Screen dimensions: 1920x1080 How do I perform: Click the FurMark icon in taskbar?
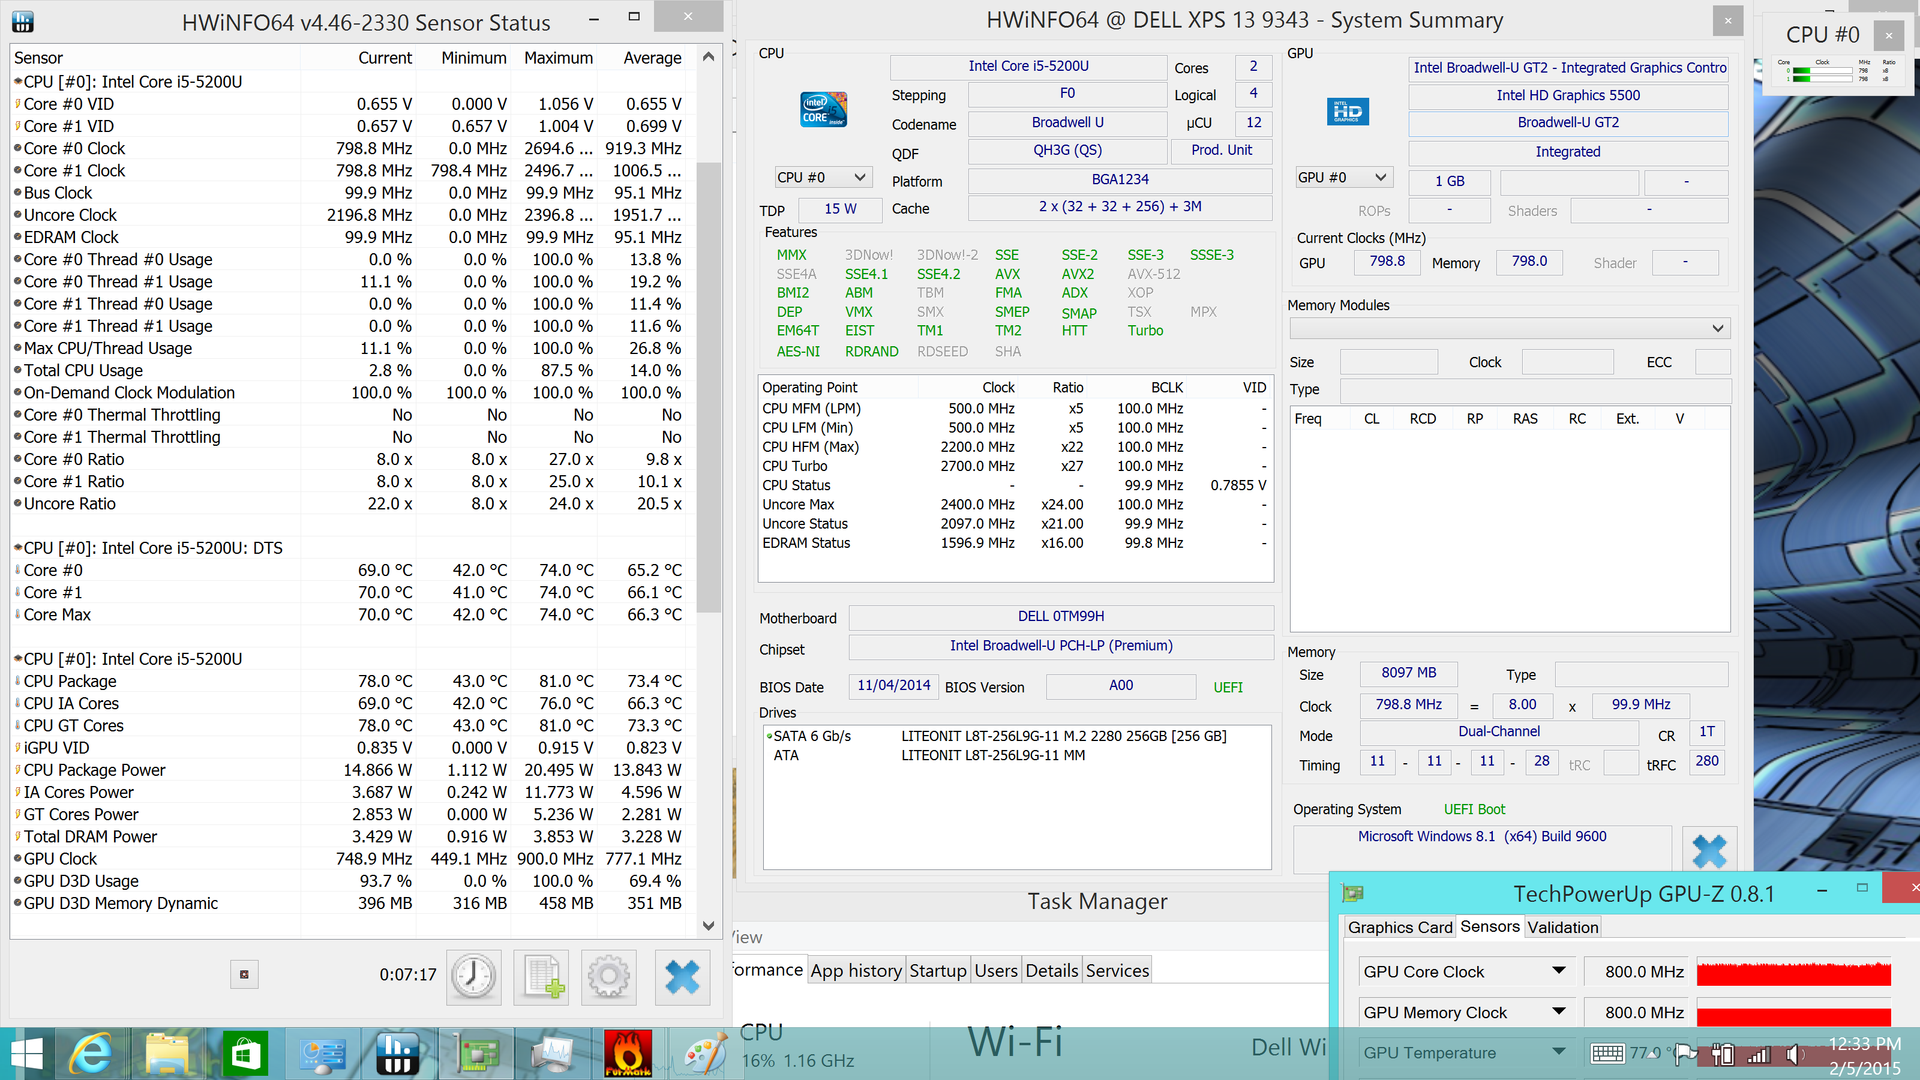coord(628,1054)
